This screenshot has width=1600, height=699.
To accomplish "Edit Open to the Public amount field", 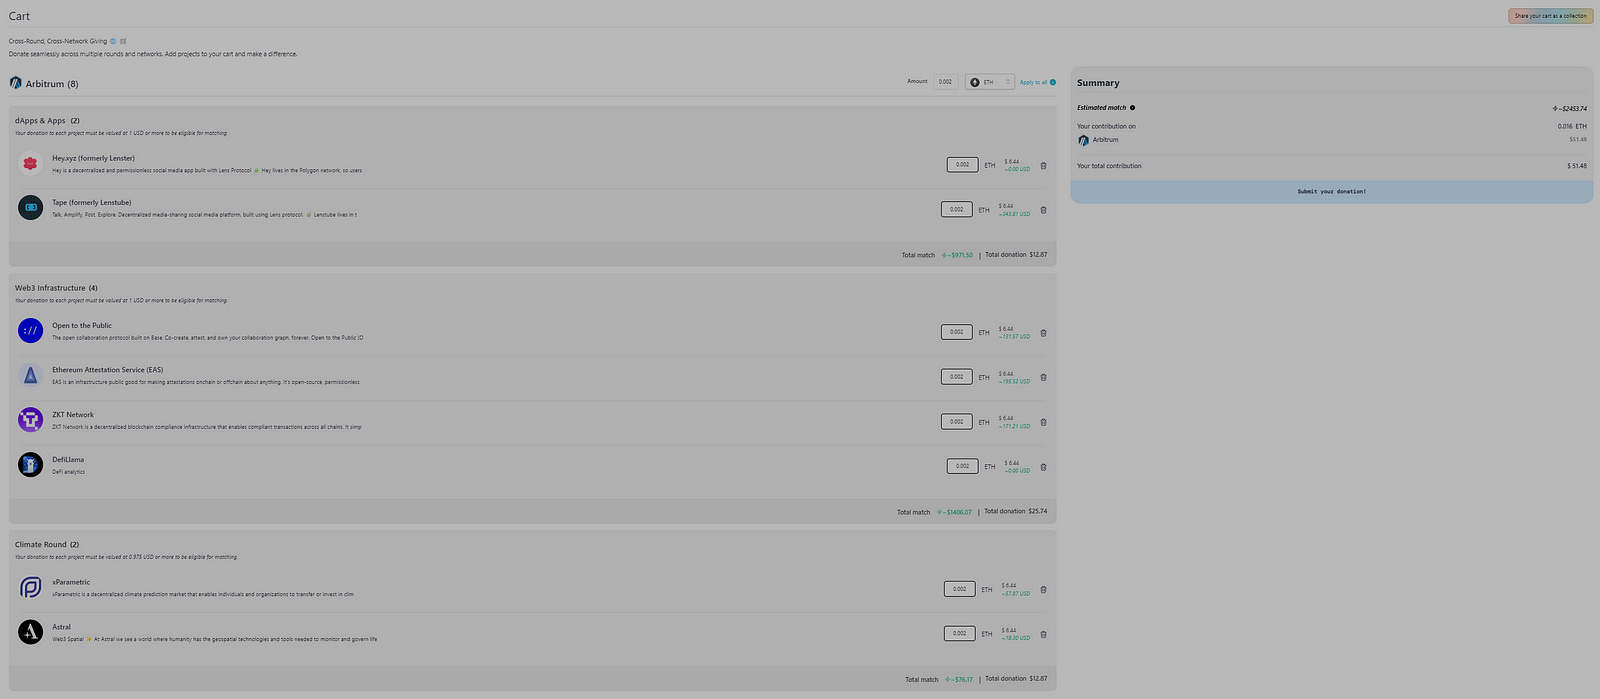I will click(x=956, y=332).
